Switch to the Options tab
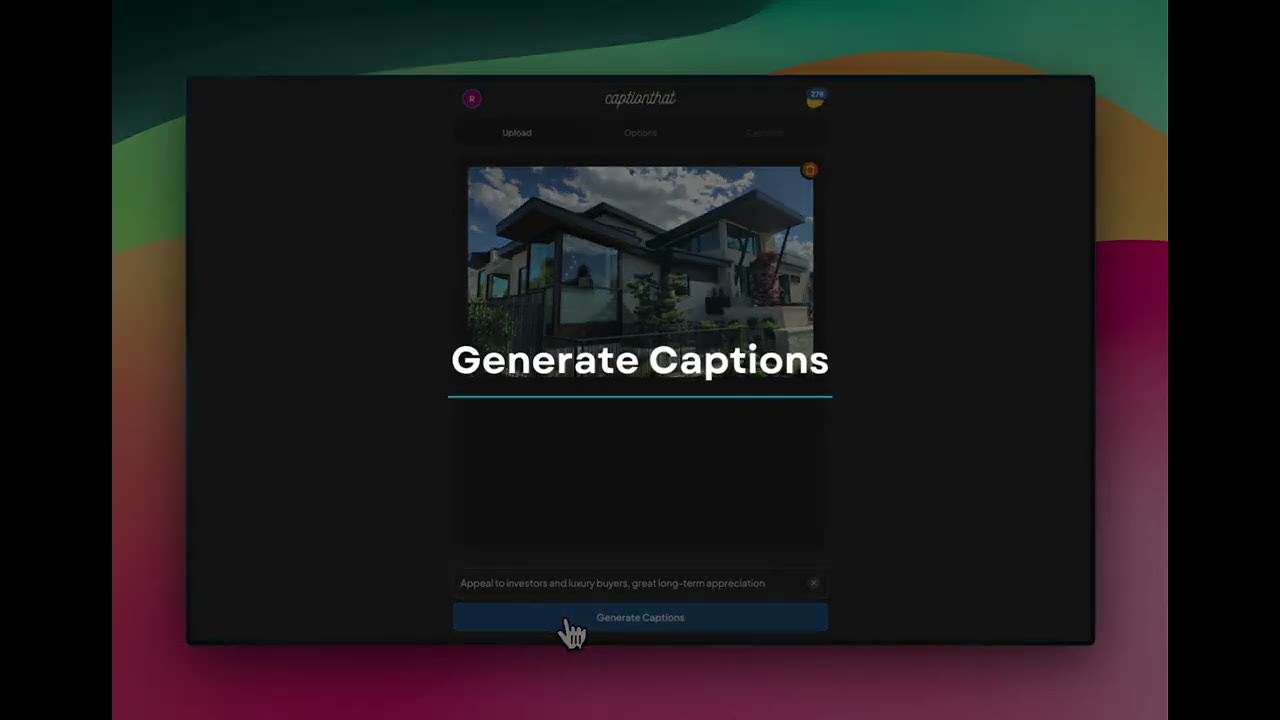 (640, 132)
